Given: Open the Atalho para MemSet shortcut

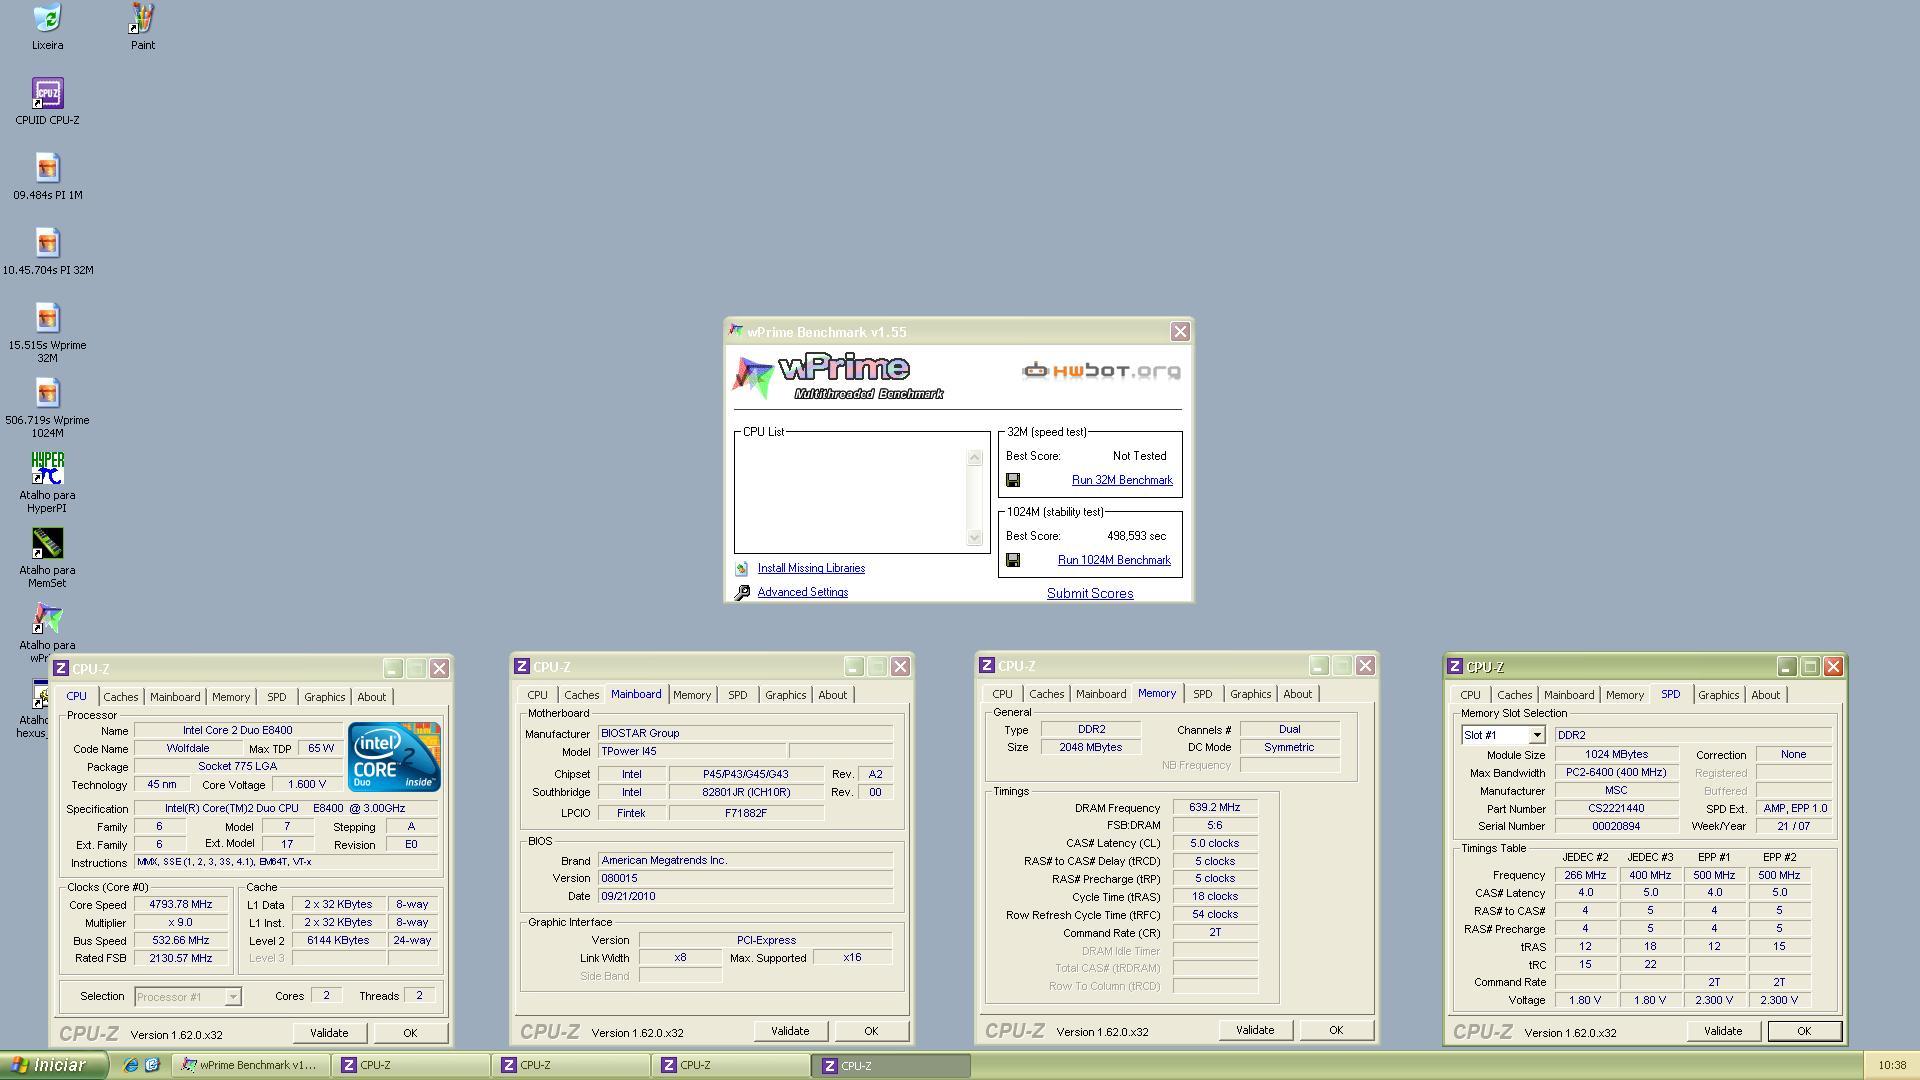Looking at the screenshot, I should click(47, 543).
